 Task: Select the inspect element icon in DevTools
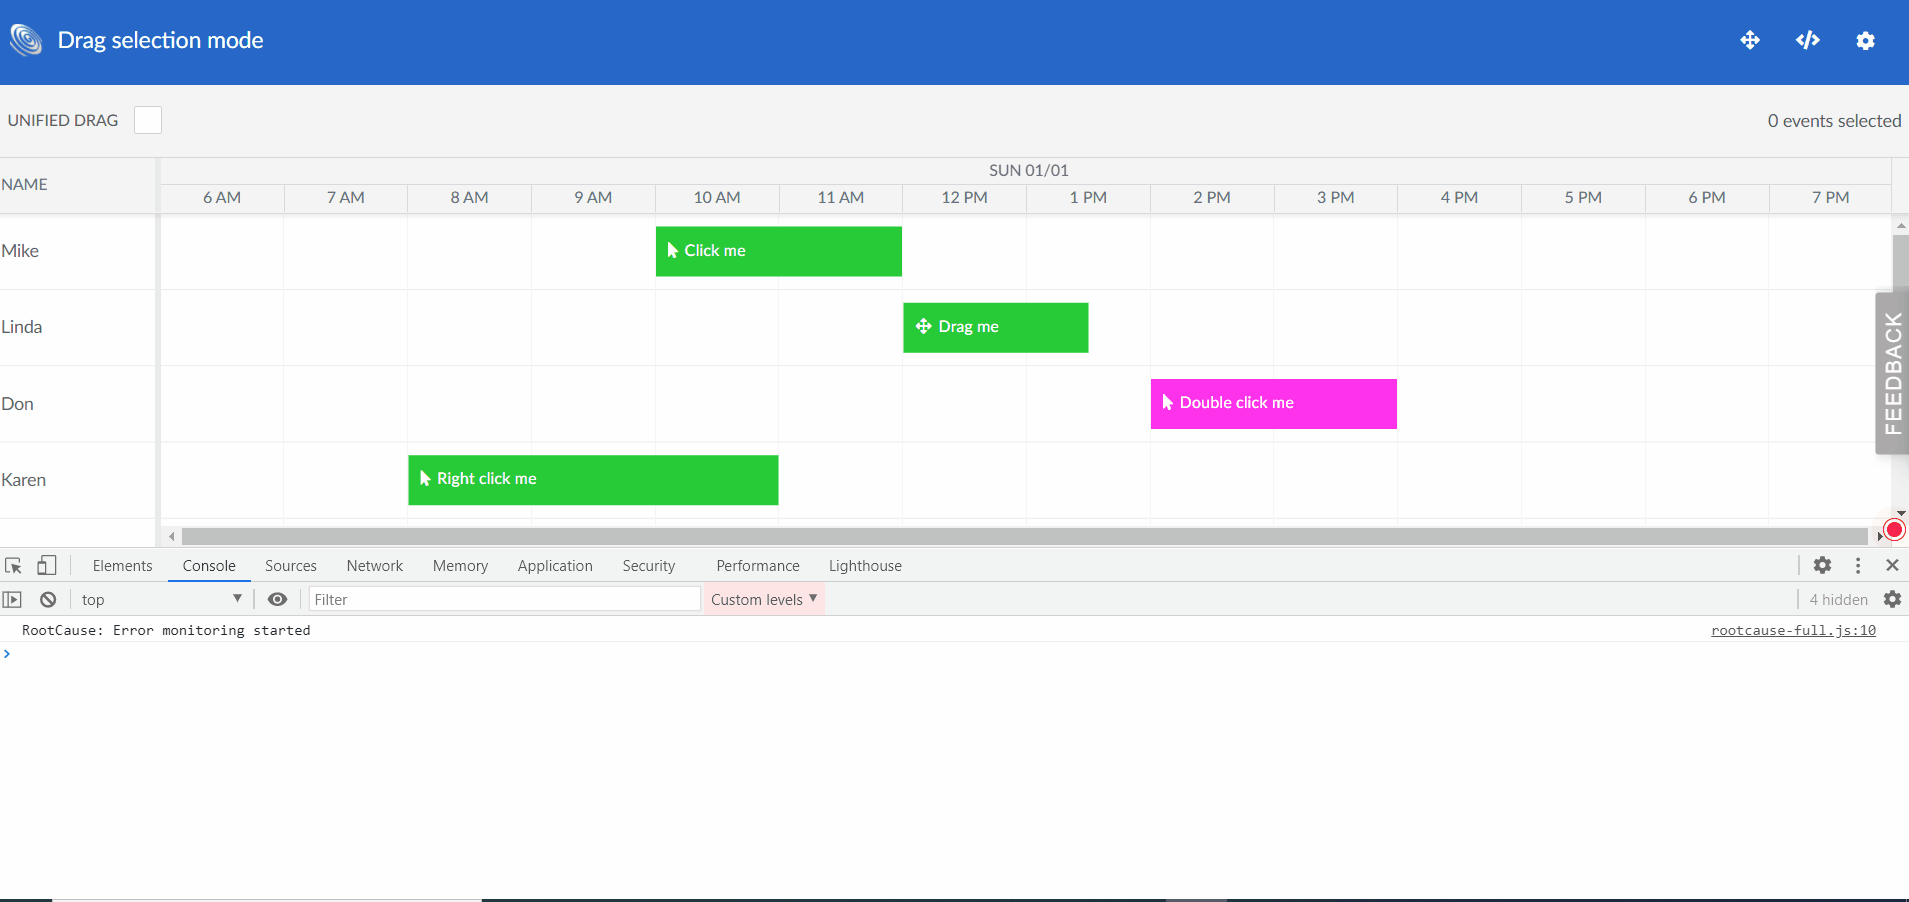pos(13,565)
